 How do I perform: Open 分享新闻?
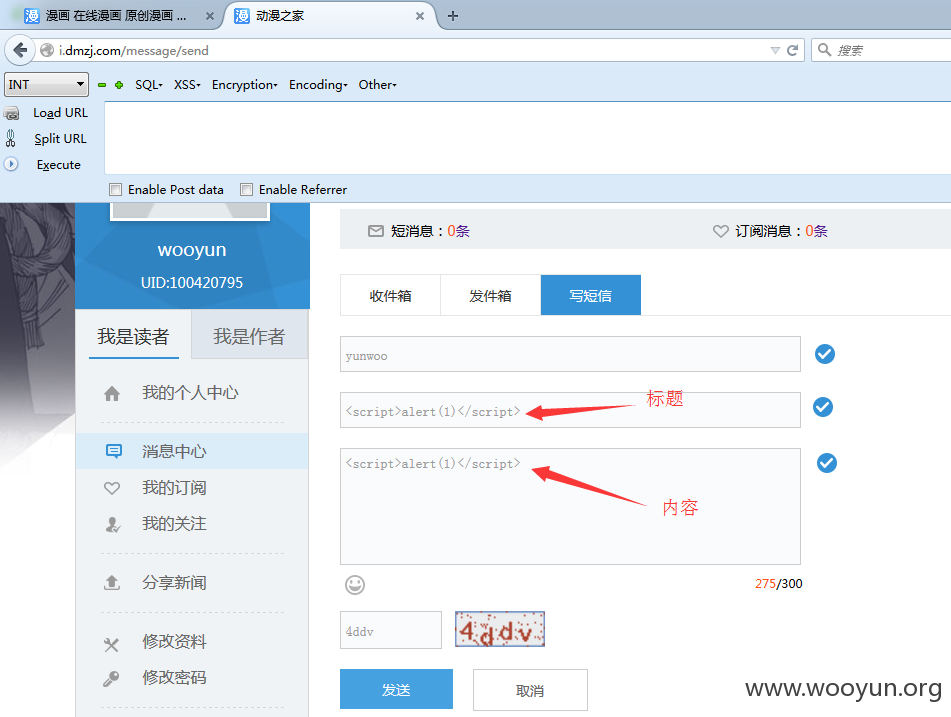pyautogui.click(x=174, y=582)
